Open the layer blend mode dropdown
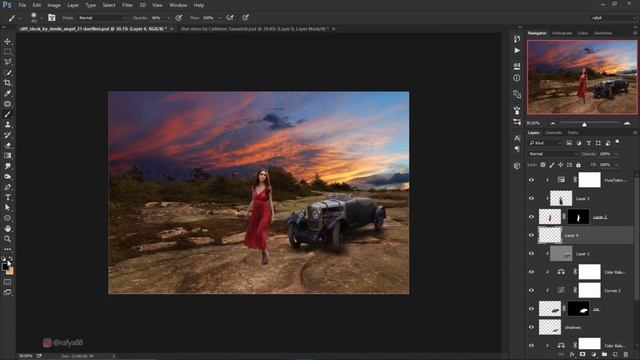The image size is (640, 360). pyautogui.click(x=553, y=154)
